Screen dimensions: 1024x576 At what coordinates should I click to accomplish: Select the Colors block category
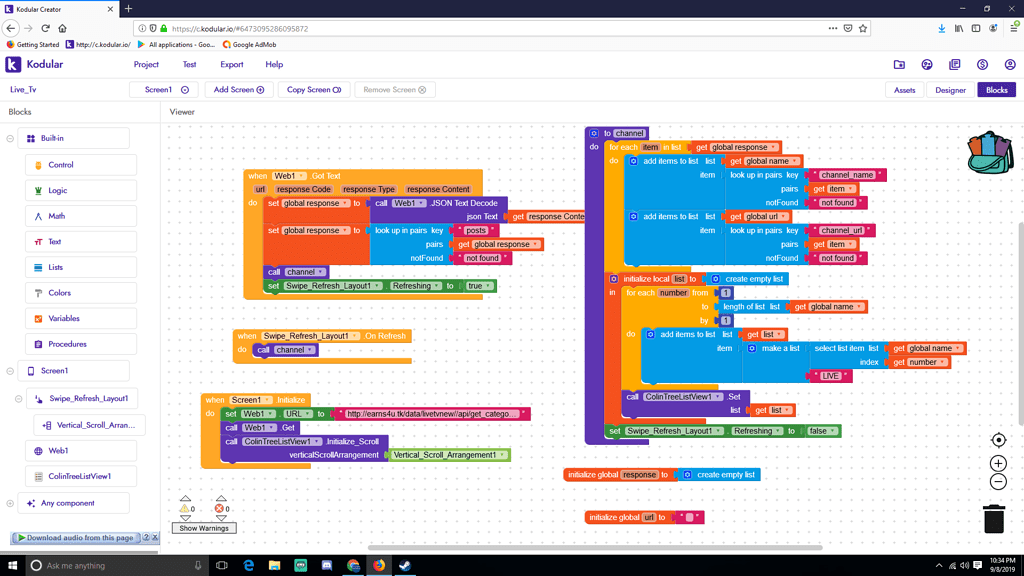click(x=60, y=293)
